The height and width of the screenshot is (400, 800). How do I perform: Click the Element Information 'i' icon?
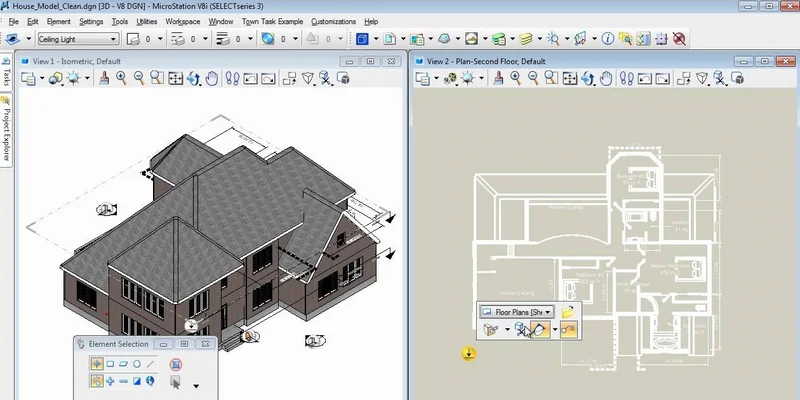(607, 39)
